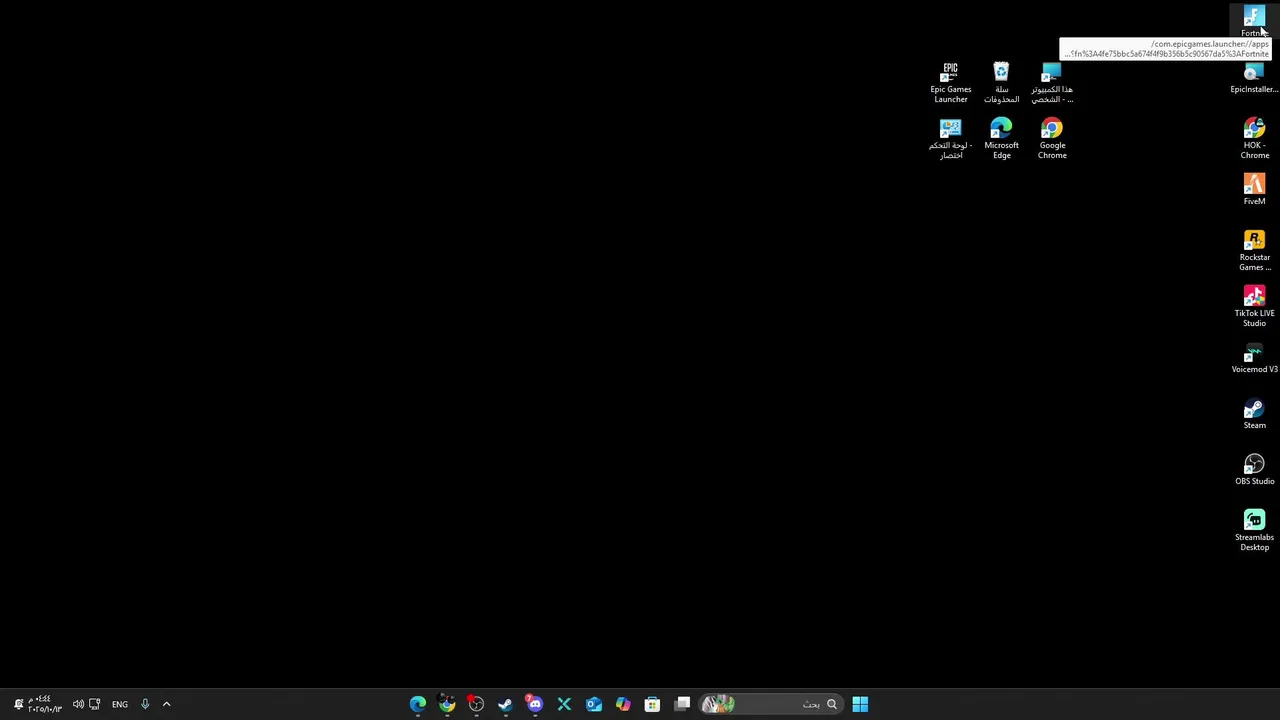
Task: Switch to Chrome in the taskbar
Action: (x=447, y=704)
